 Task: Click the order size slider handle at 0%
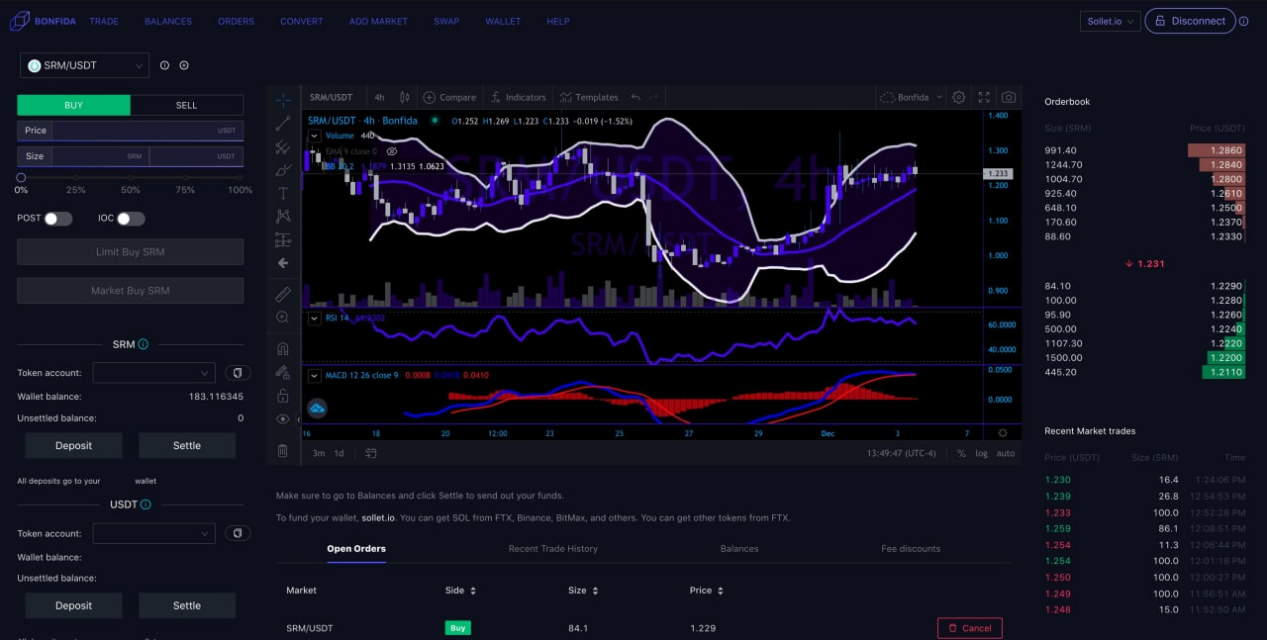pos(21,178)
